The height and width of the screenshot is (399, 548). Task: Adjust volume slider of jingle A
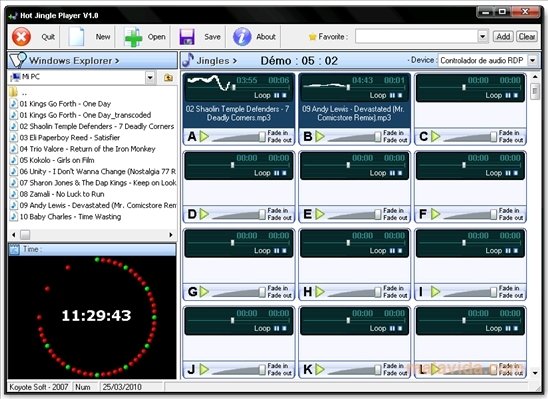point(262,137)
